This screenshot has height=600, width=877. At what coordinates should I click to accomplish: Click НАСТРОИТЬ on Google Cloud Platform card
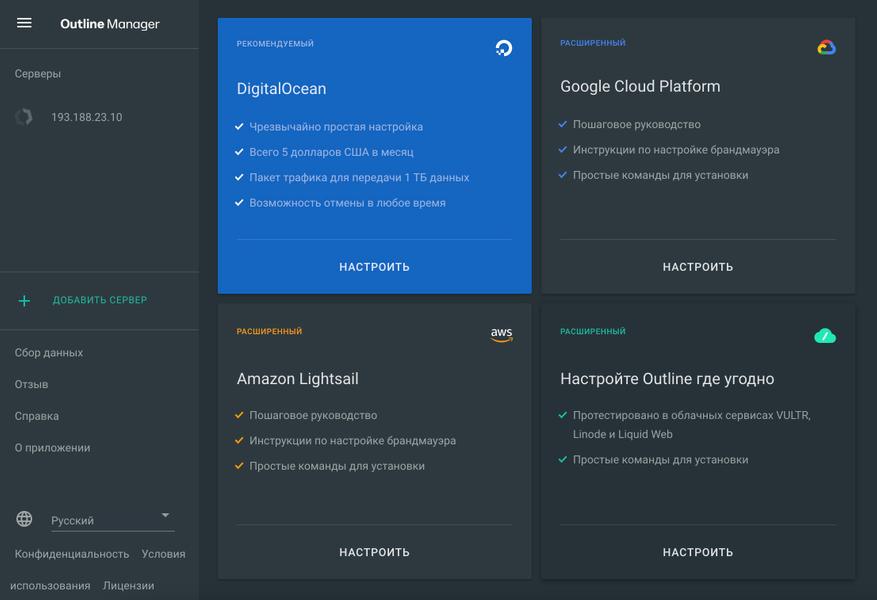[x=697, y=267]
